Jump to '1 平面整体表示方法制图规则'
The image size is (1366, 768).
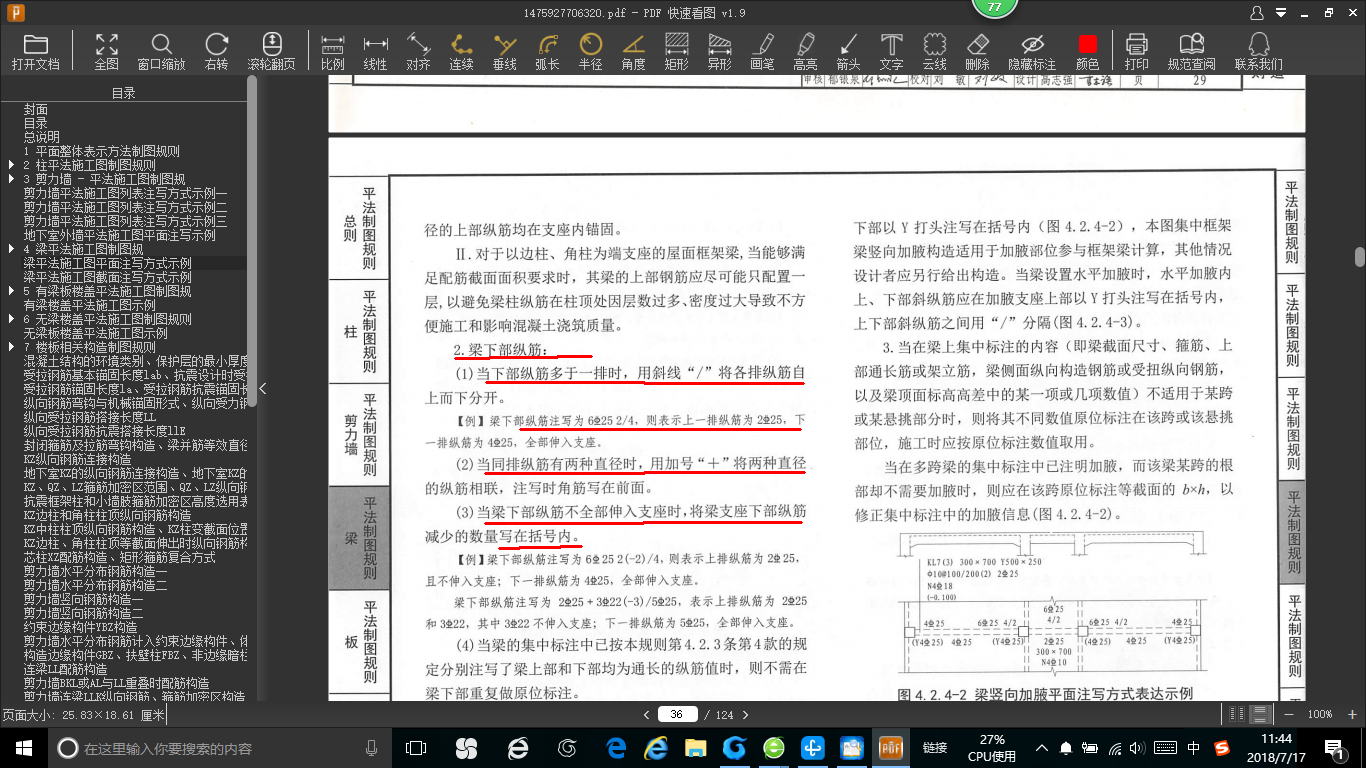(x=102, y=151)
